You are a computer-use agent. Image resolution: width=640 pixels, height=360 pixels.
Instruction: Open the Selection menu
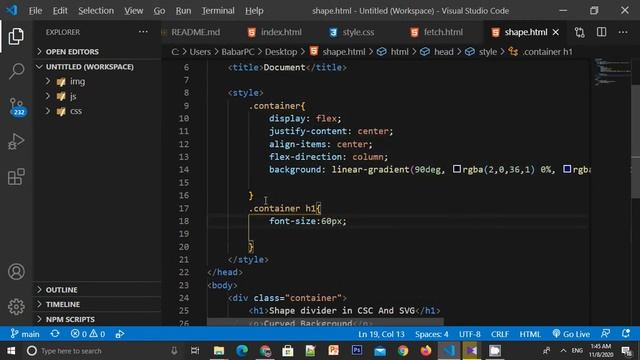96,11
